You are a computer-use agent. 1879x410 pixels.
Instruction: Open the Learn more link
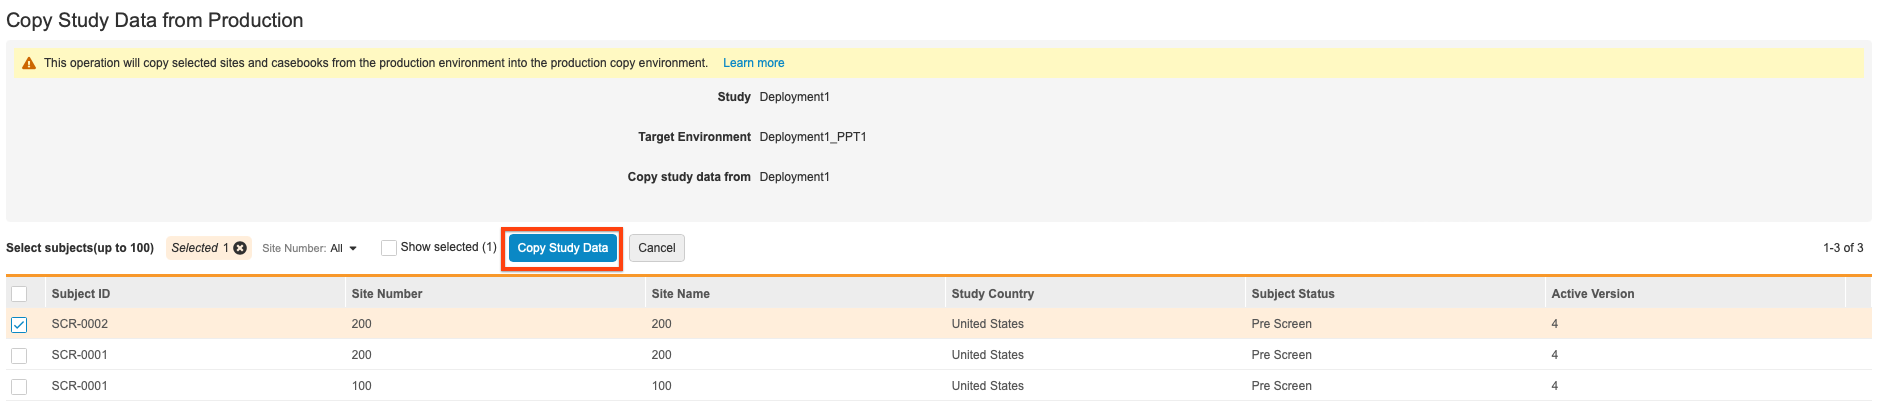(753, 63)
